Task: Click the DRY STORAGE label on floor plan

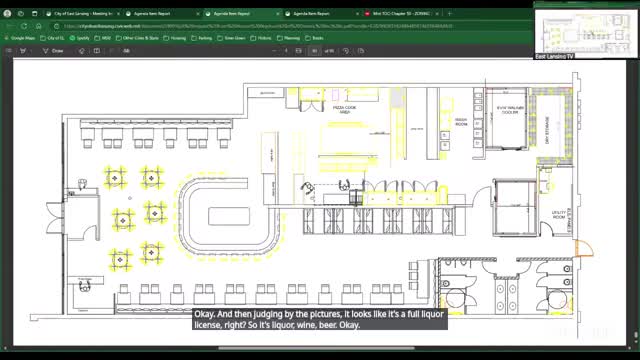Action: (547, 130)
